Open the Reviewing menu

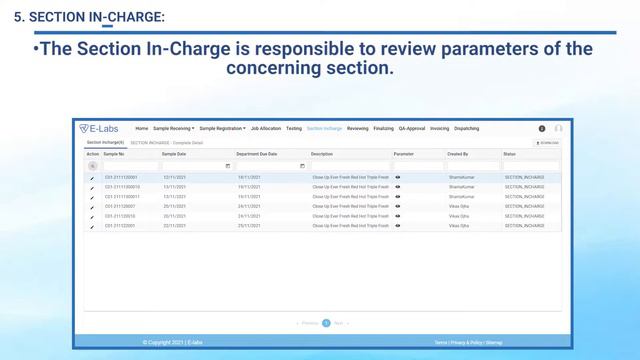point(358,129)
